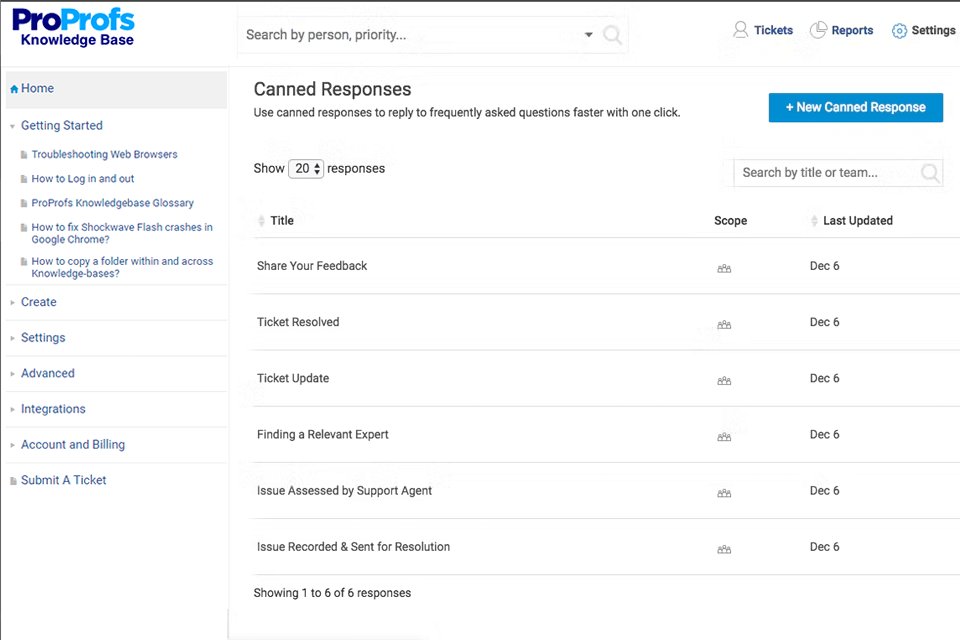Open the Reports menu
The image size is (960, 640).
852,30
